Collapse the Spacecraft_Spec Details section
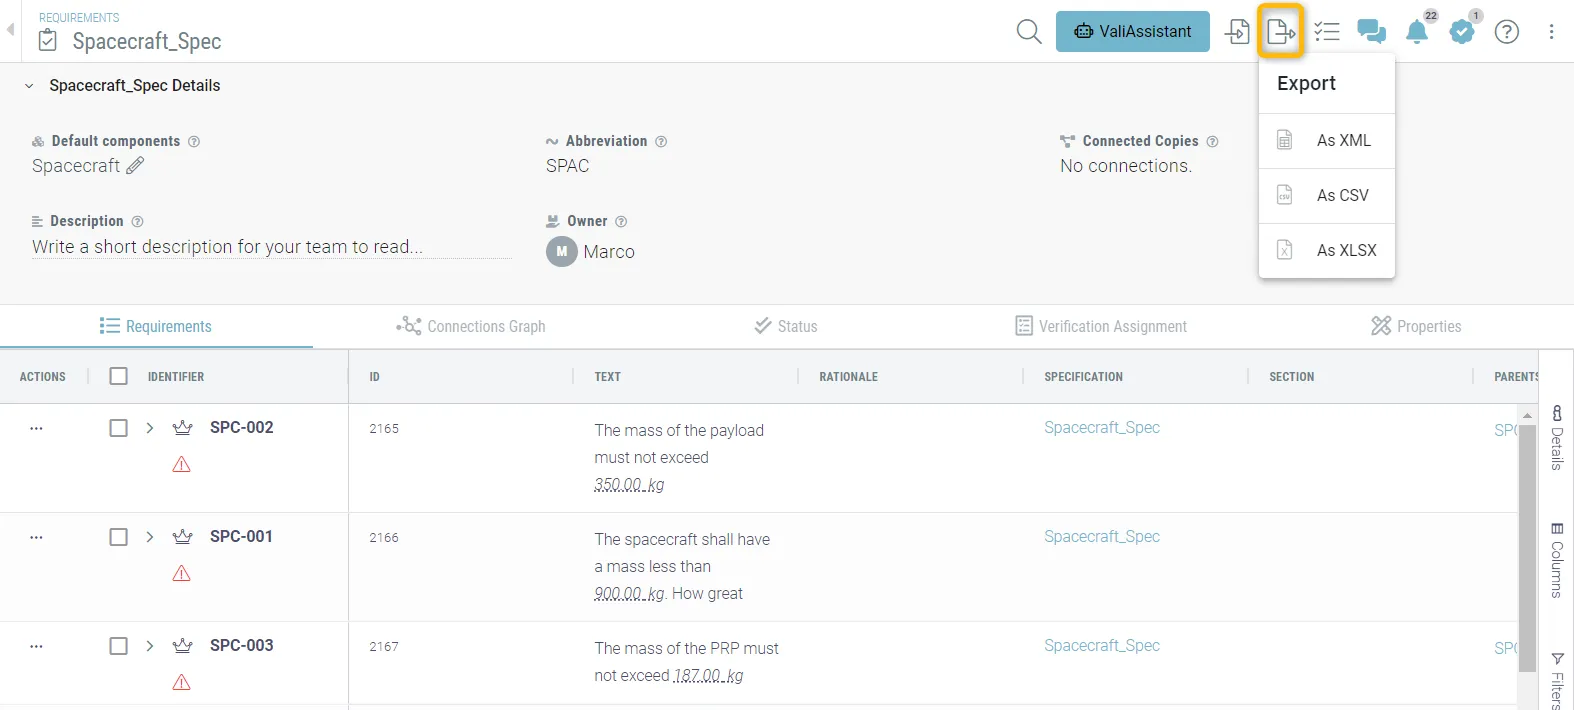This screenshot has height=710, width=1574. [29, 86]
